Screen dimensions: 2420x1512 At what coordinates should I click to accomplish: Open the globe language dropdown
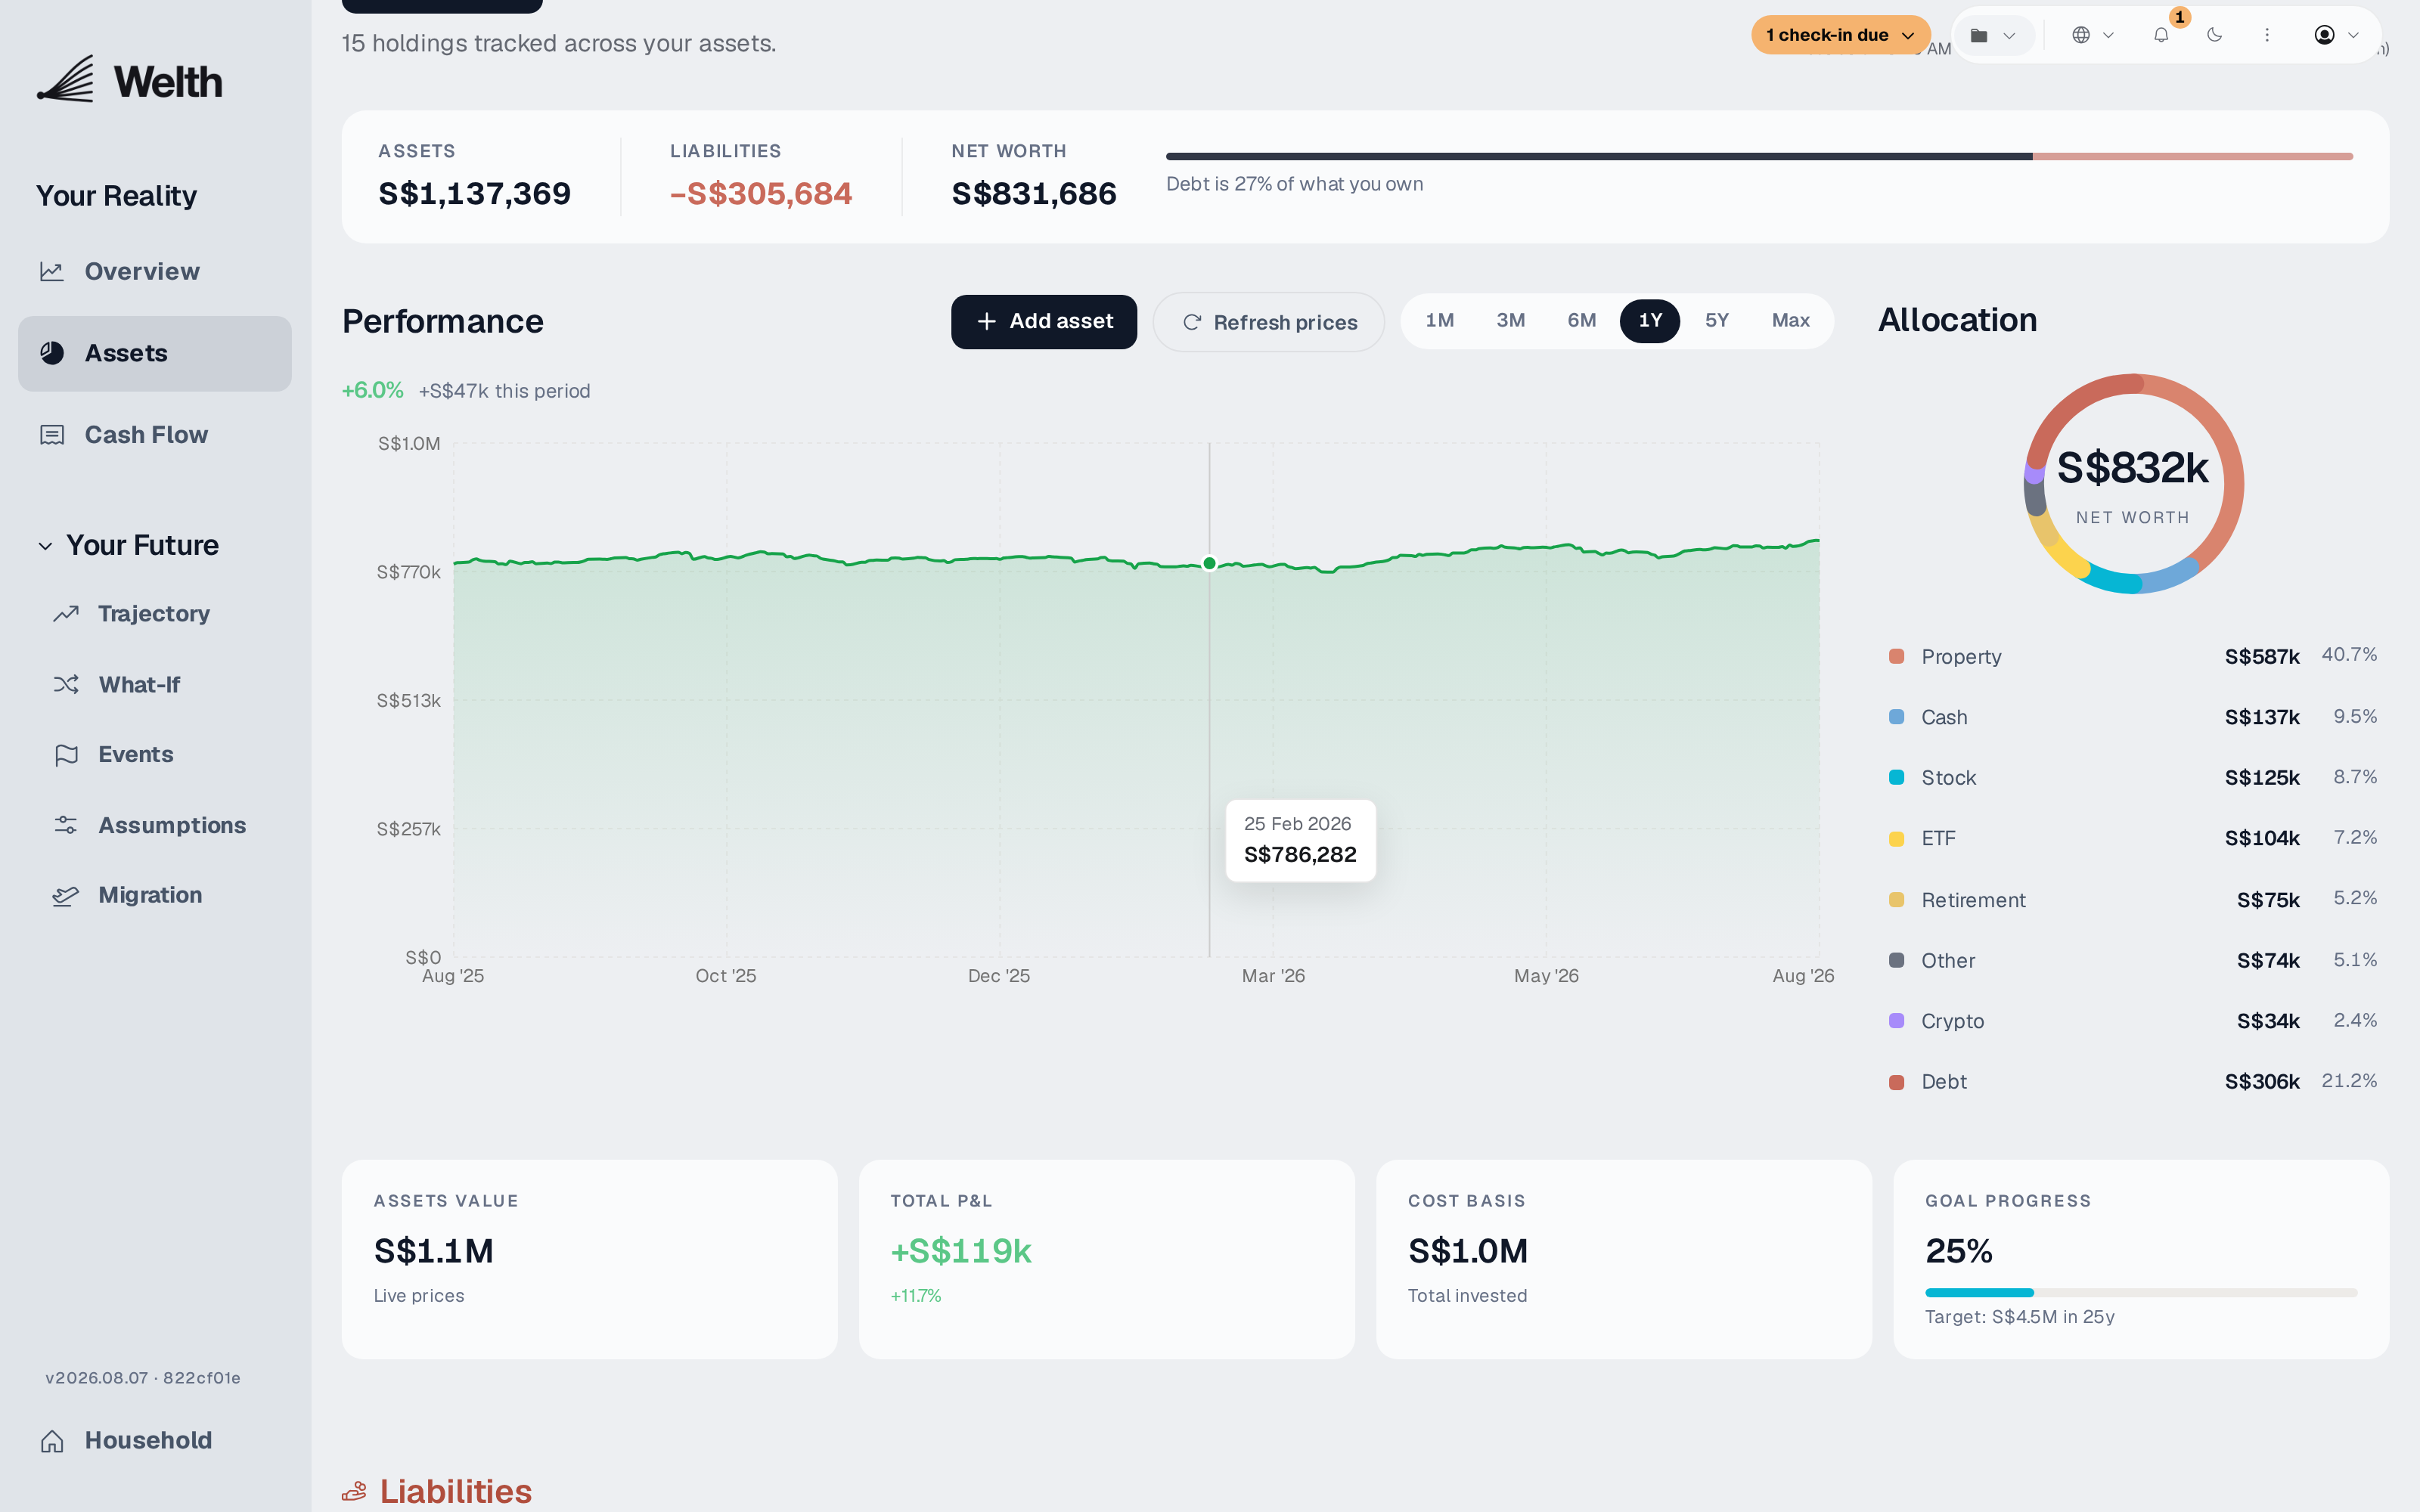(x=2093, y=35)
